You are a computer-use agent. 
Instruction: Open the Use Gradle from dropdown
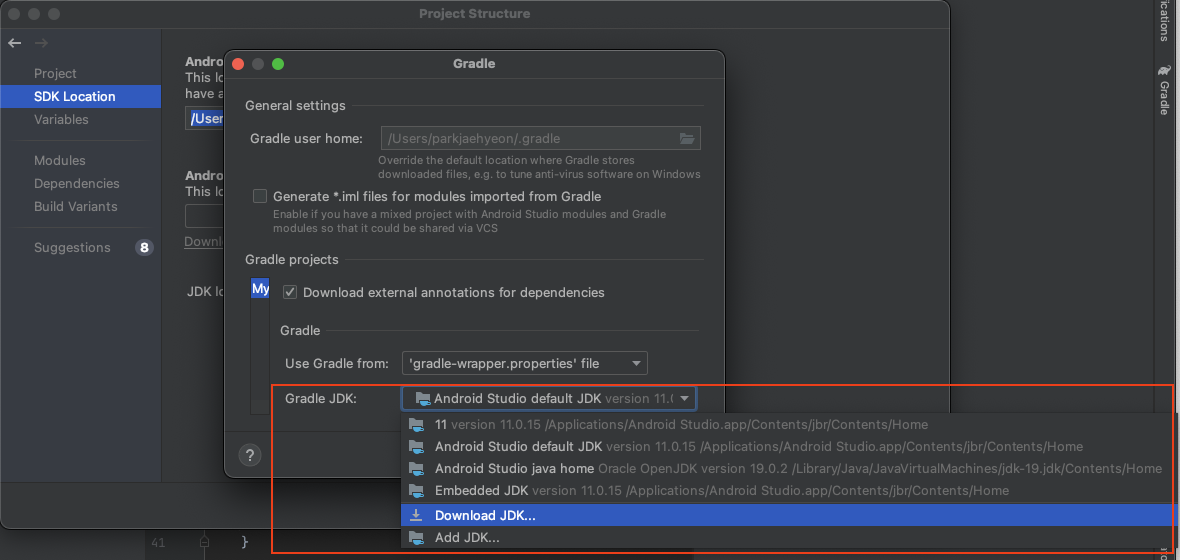(525, 364)
